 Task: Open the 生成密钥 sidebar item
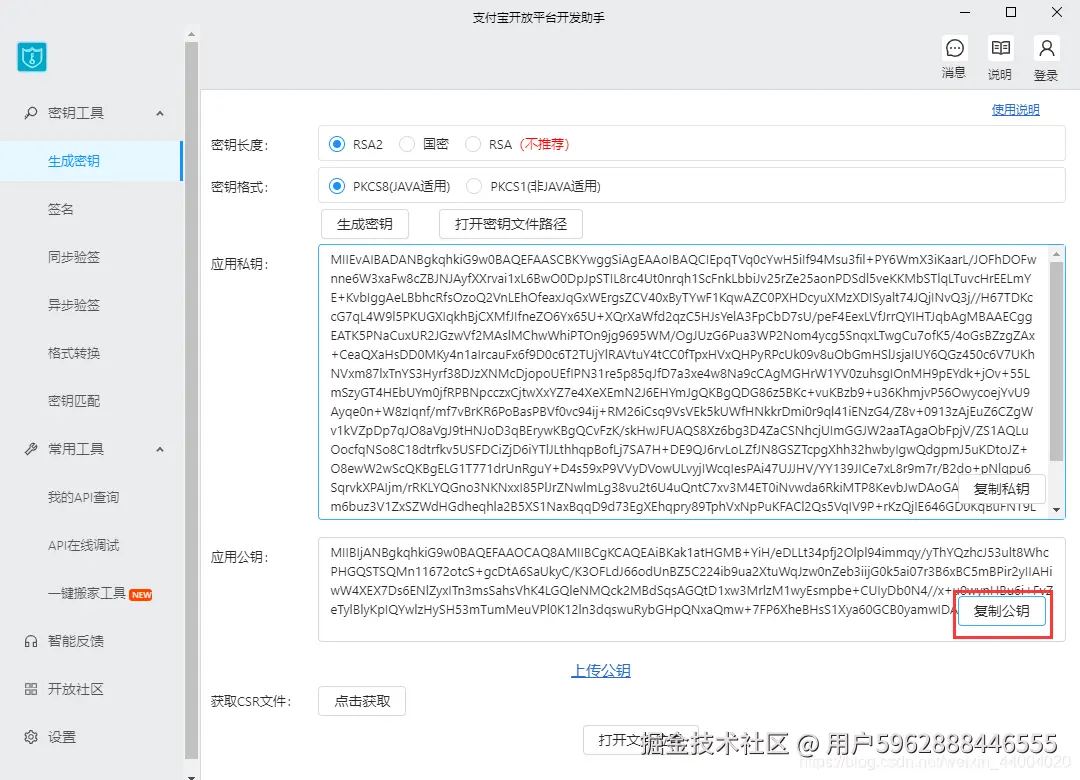click(91, 161)
